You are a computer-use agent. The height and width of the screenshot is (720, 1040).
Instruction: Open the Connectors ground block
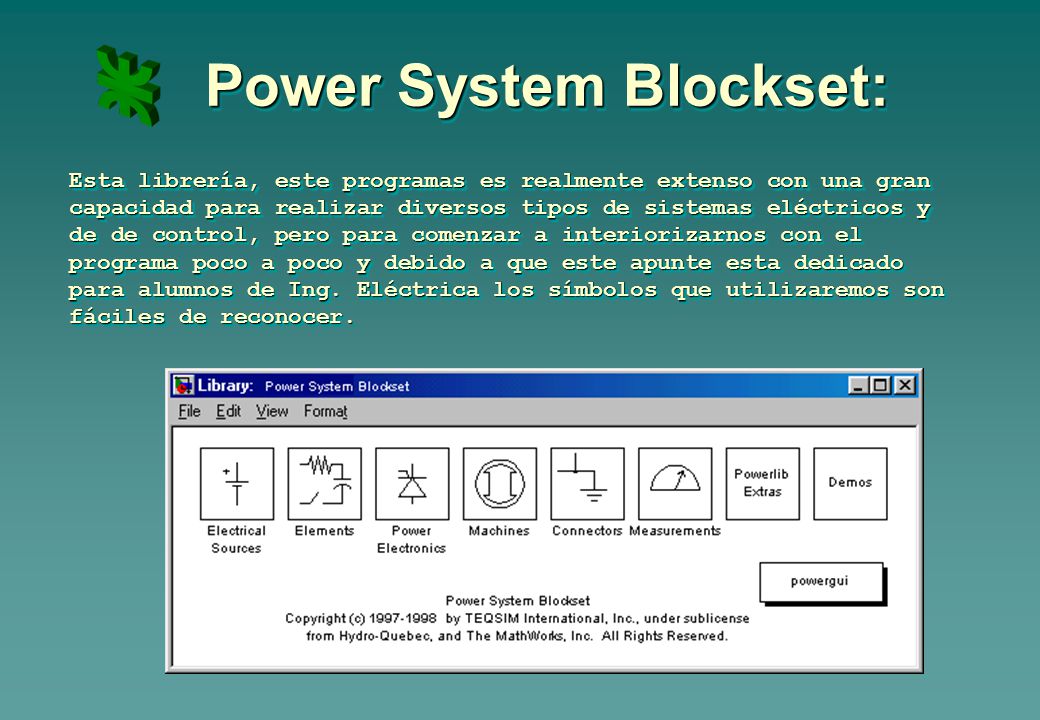coord(587,484)
